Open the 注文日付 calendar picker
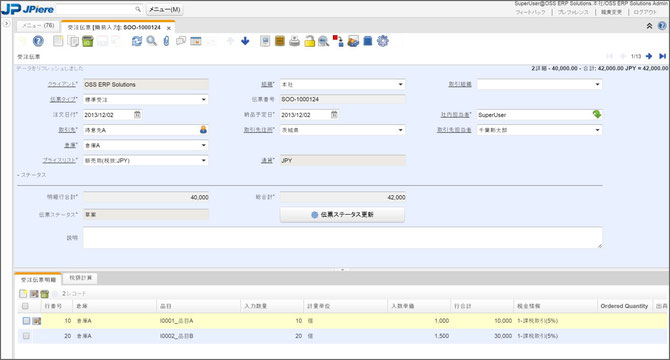This screenshot has height=360, width=670. point(137,114)
